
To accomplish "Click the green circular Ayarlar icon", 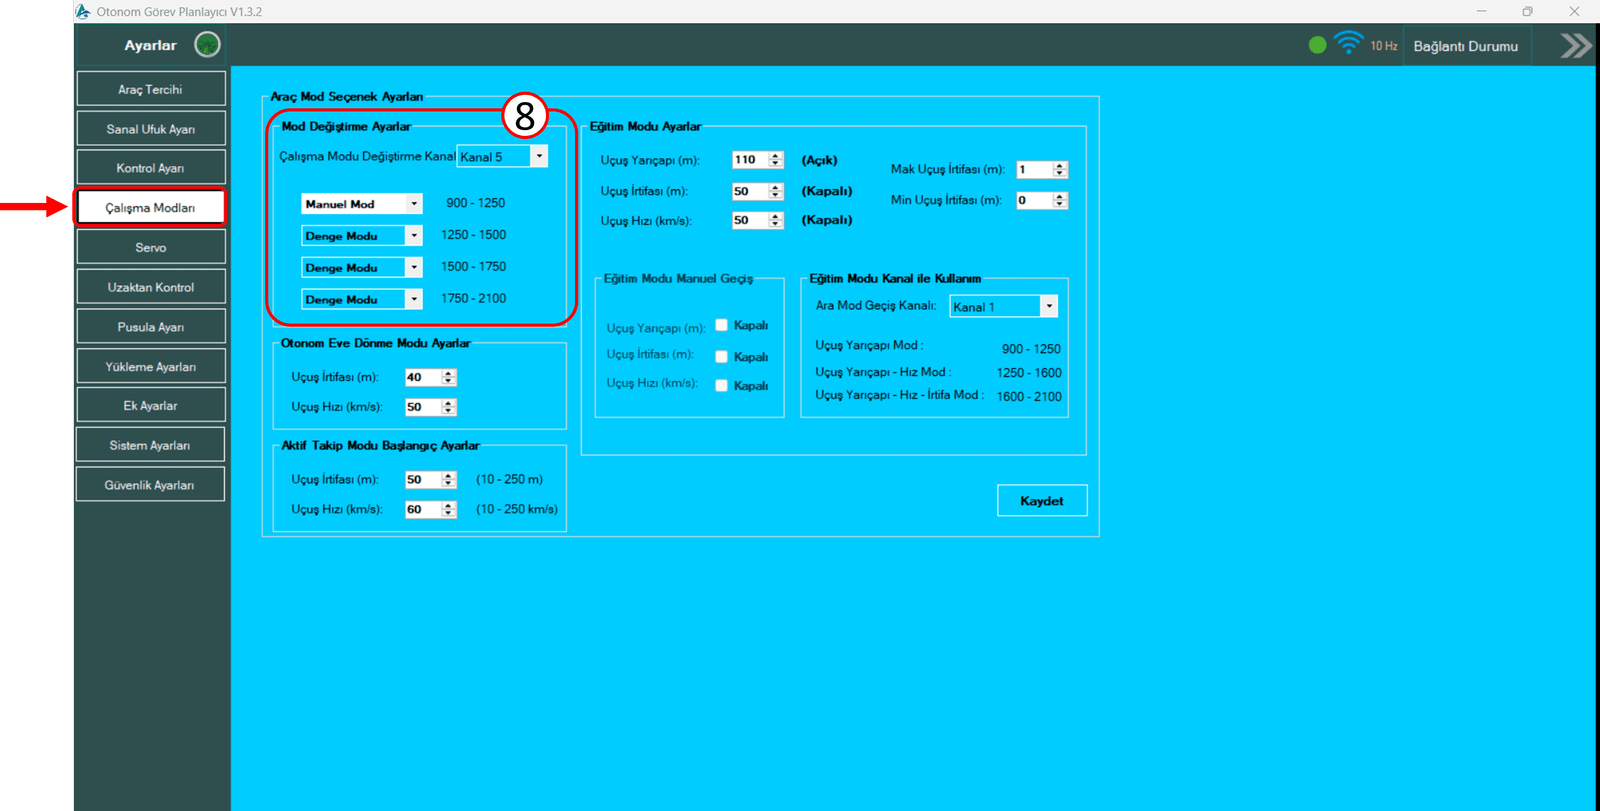I will click(207, 45).
